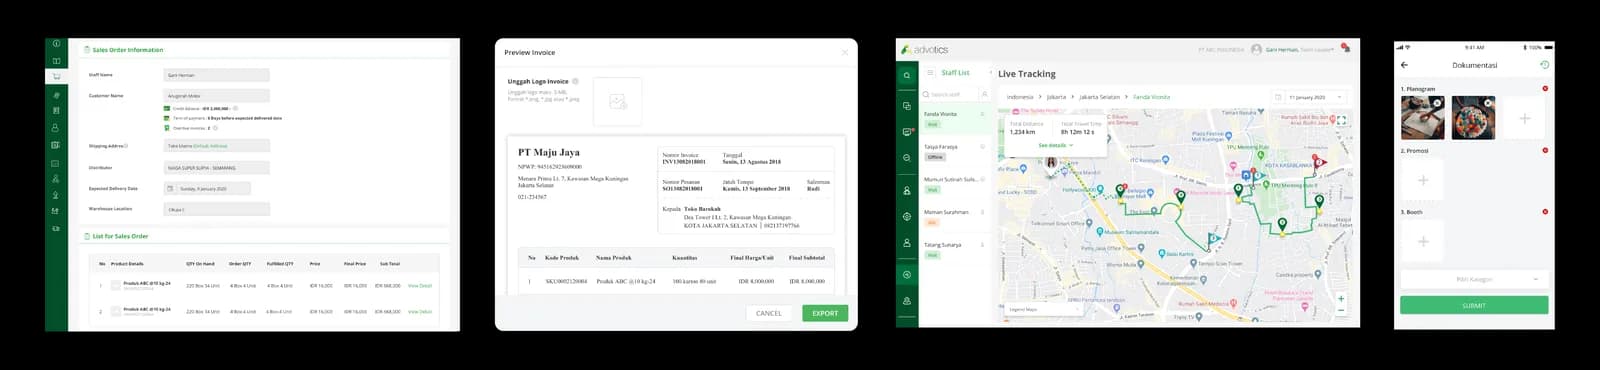Select Fanda Vionita in the staff list
This screenshot has width=1600, height=370.
click(955, 118)
